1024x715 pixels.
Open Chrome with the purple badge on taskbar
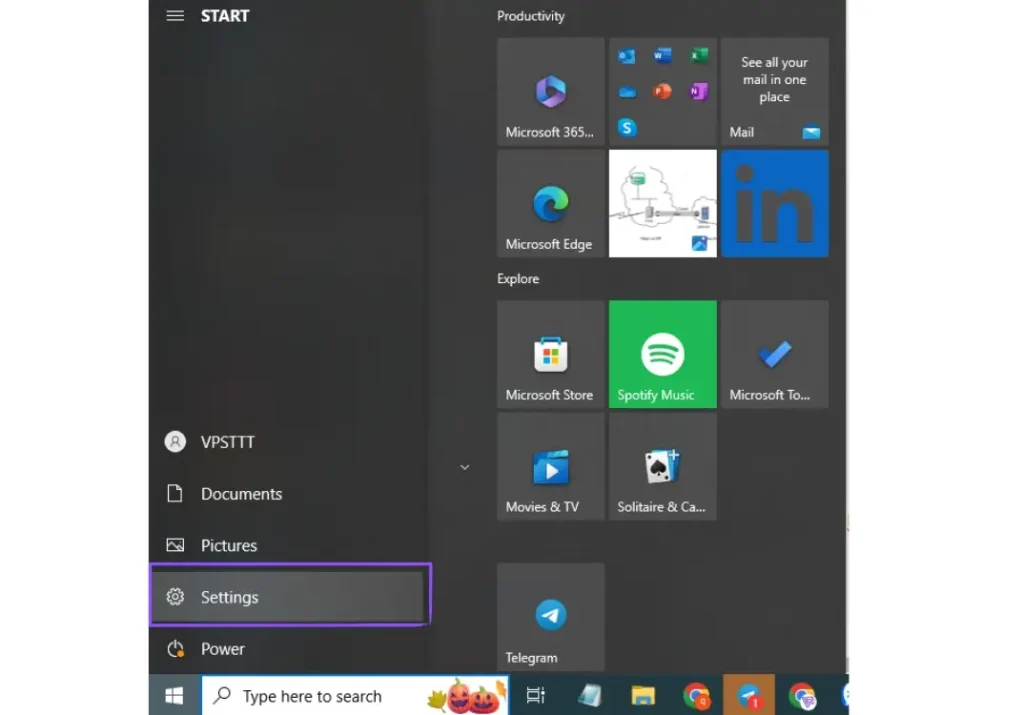tap(802, 696)
